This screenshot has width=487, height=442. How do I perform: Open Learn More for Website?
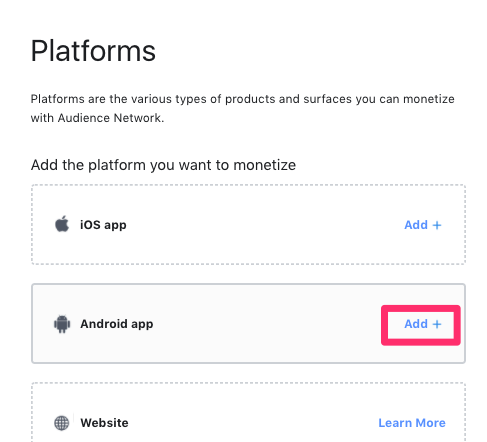(x=412, y=423)
